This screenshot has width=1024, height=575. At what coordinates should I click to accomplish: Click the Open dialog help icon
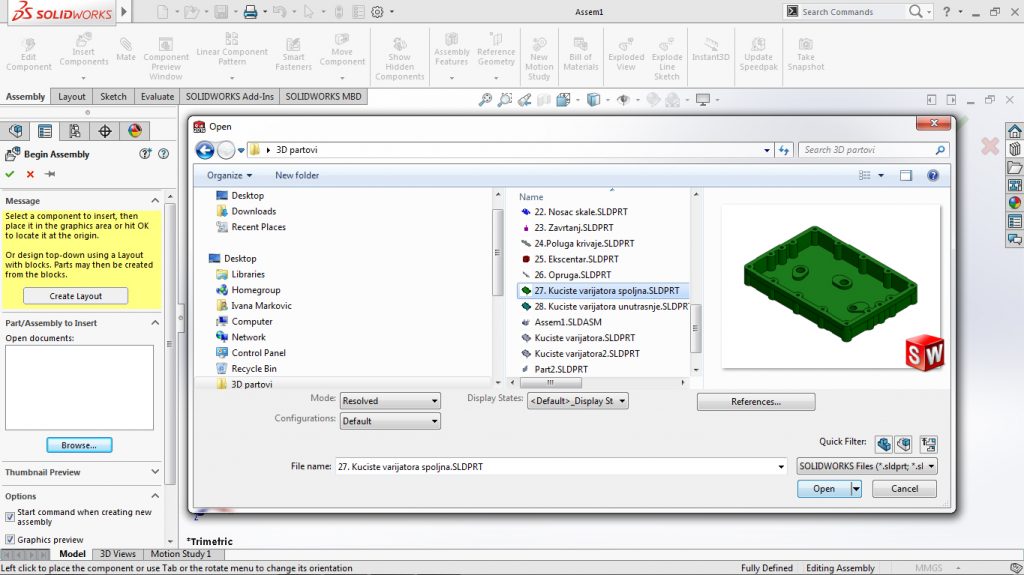(933, 175)
